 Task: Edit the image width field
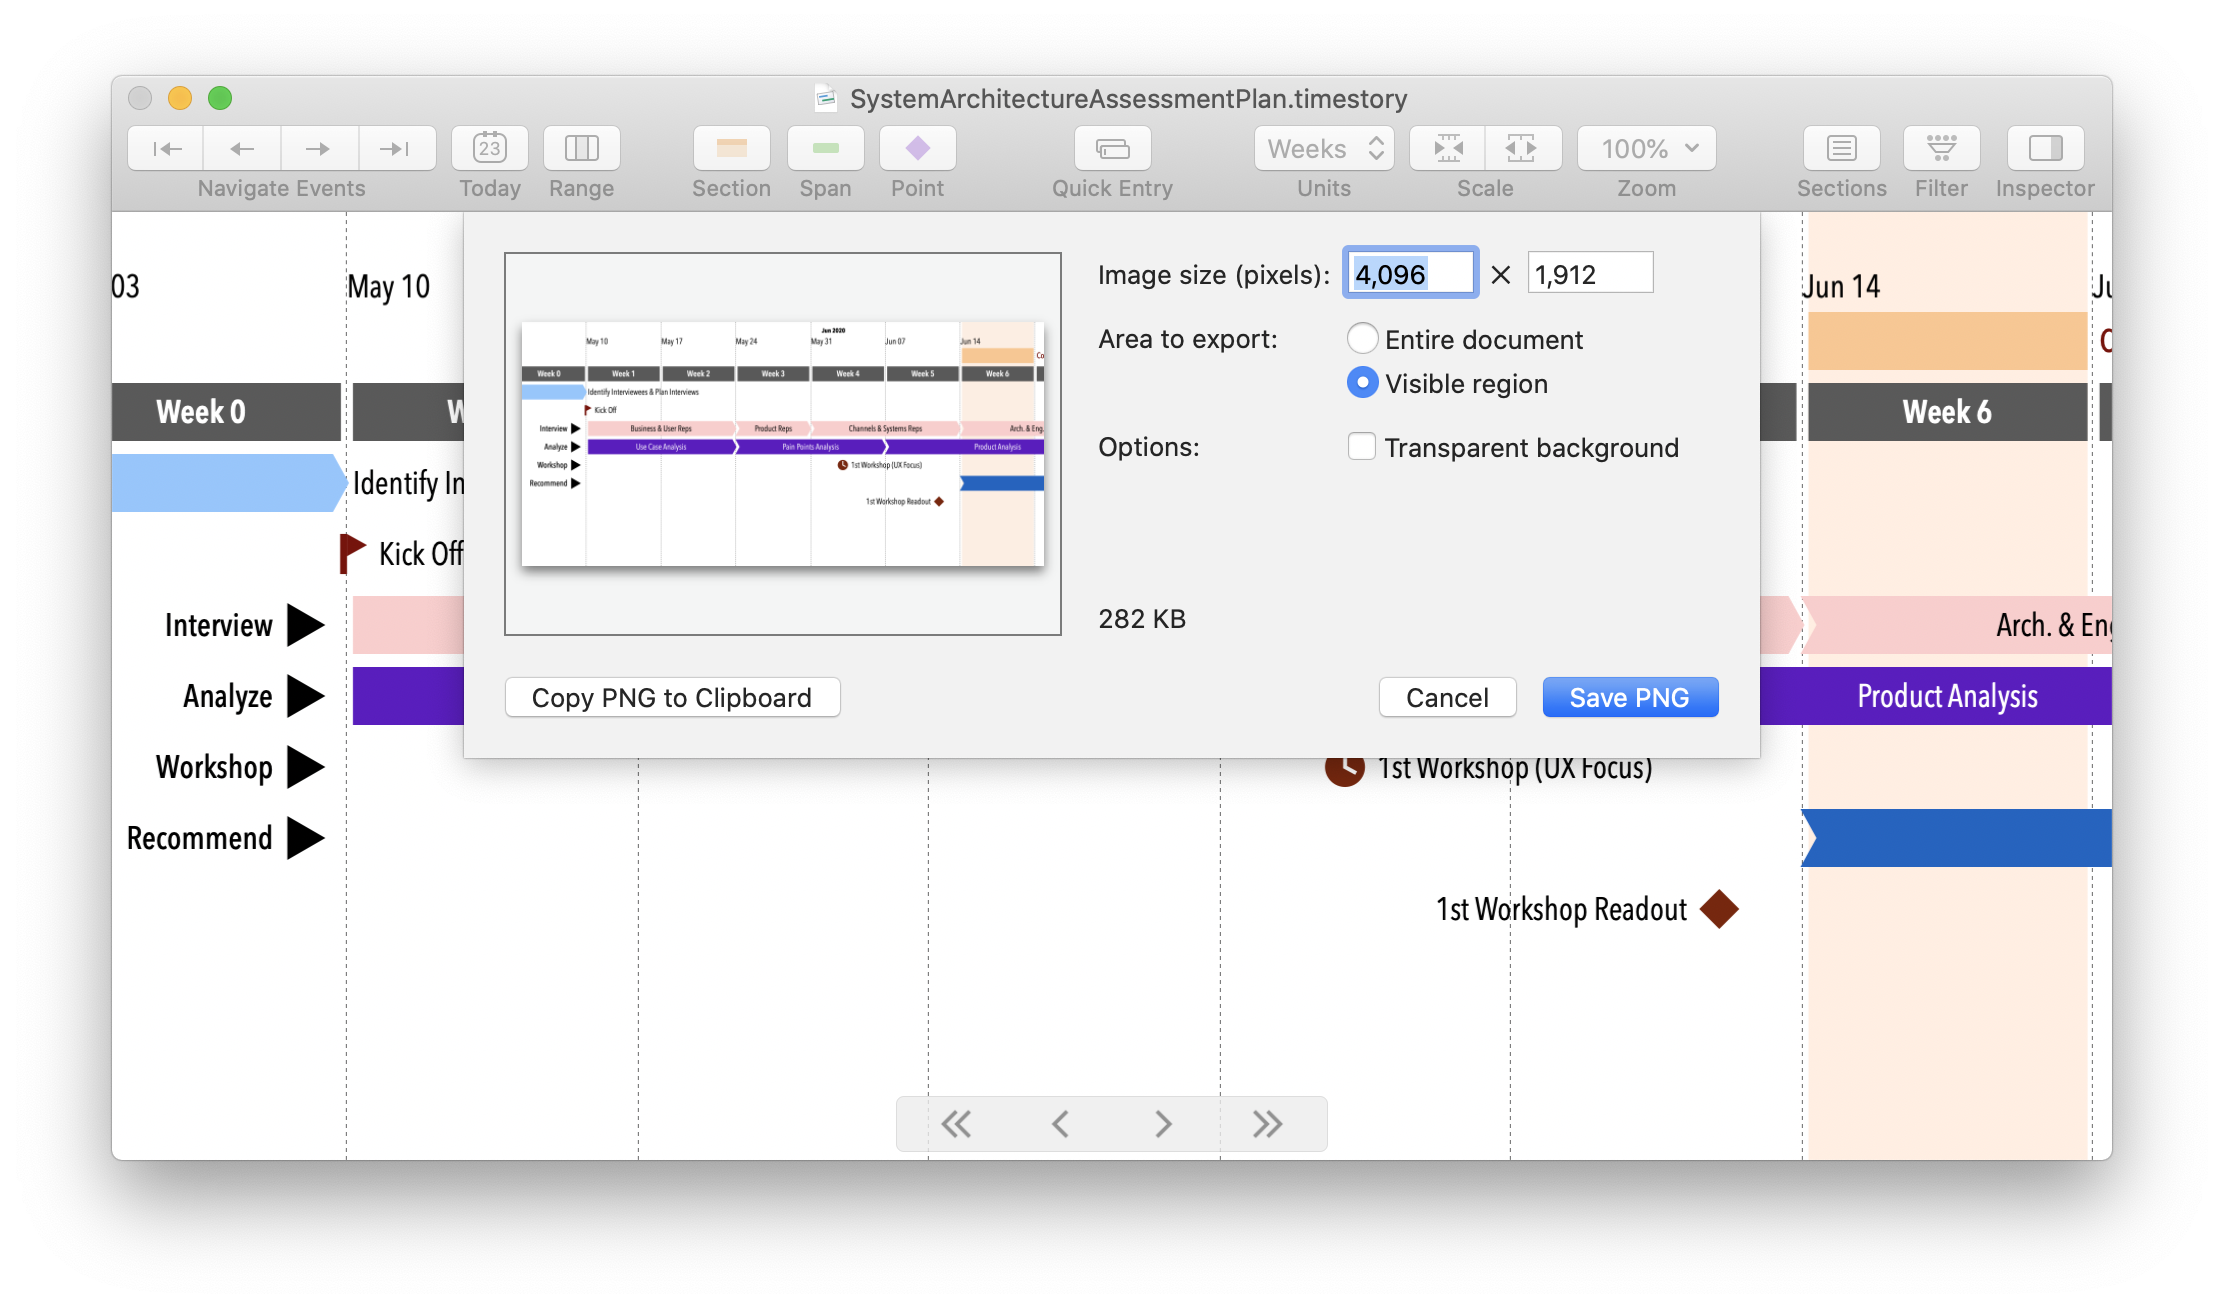(x=1410, y=272)
